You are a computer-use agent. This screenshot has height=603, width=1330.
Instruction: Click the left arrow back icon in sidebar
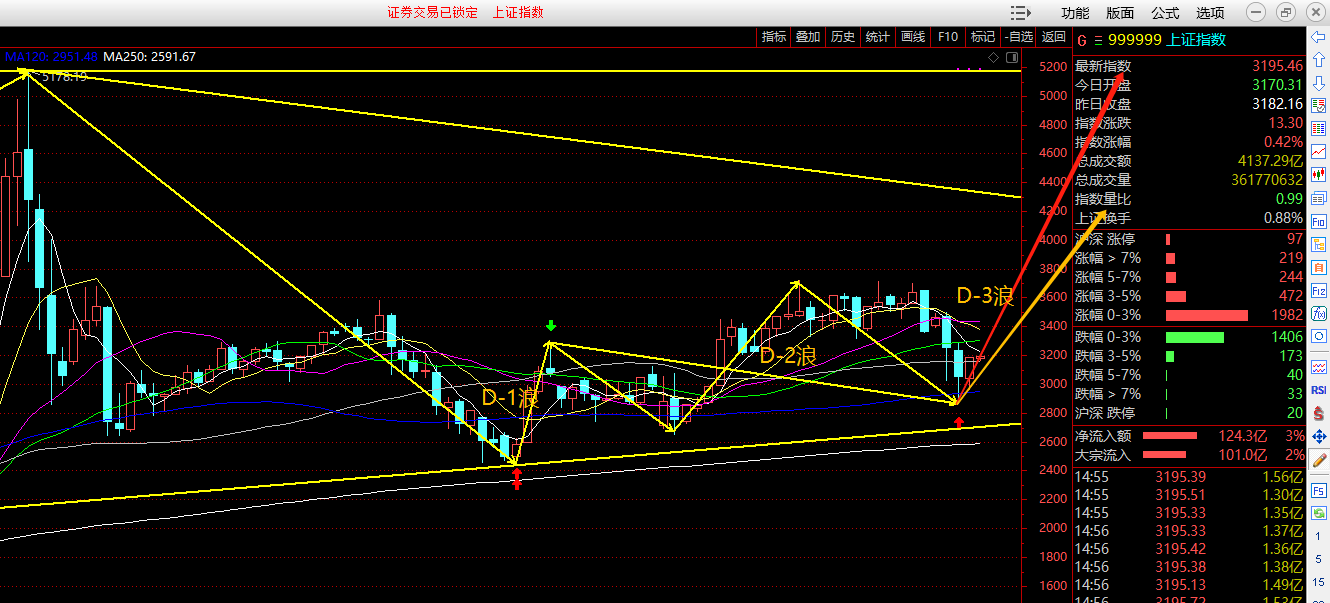1319,36
